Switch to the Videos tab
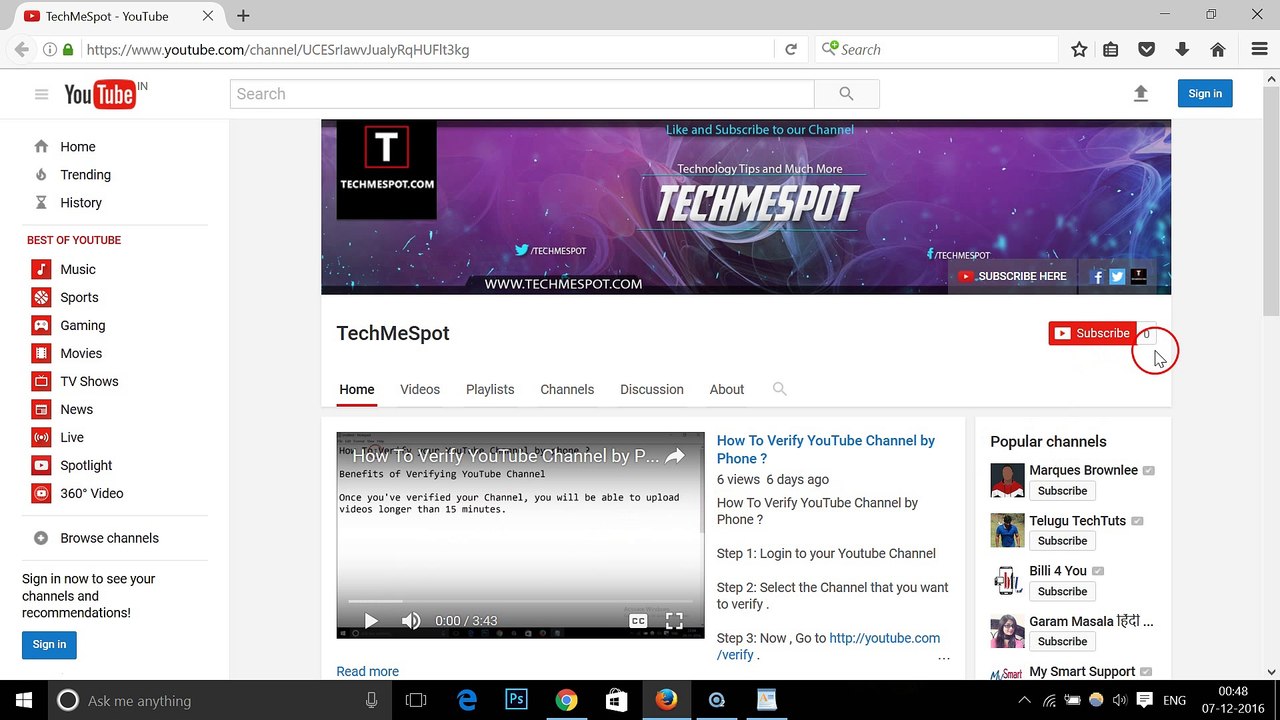This screenshot has width=1280, height=720. pyautogui.click(x=420, y=390)
